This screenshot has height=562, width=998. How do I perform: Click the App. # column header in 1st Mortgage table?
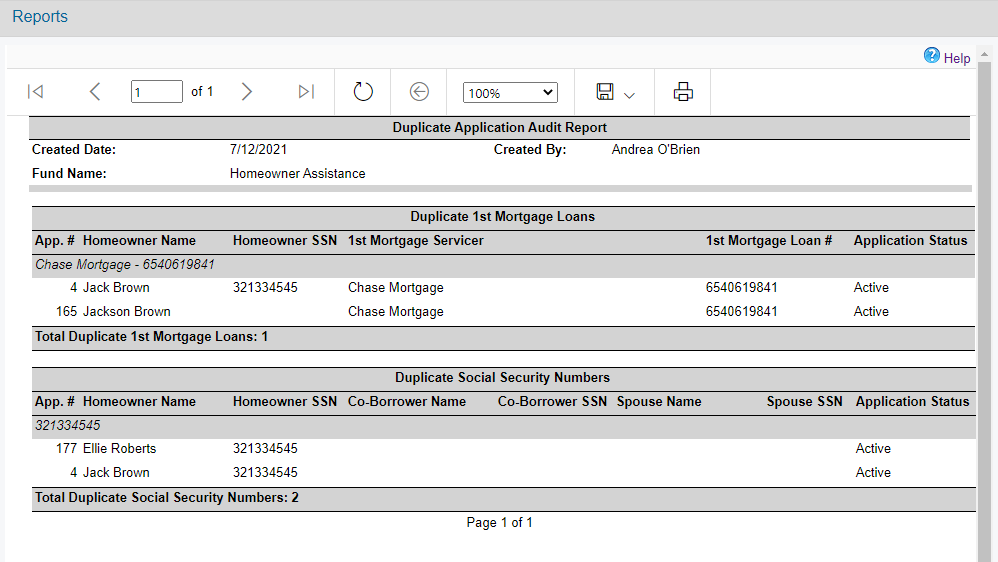click(55, 241)
